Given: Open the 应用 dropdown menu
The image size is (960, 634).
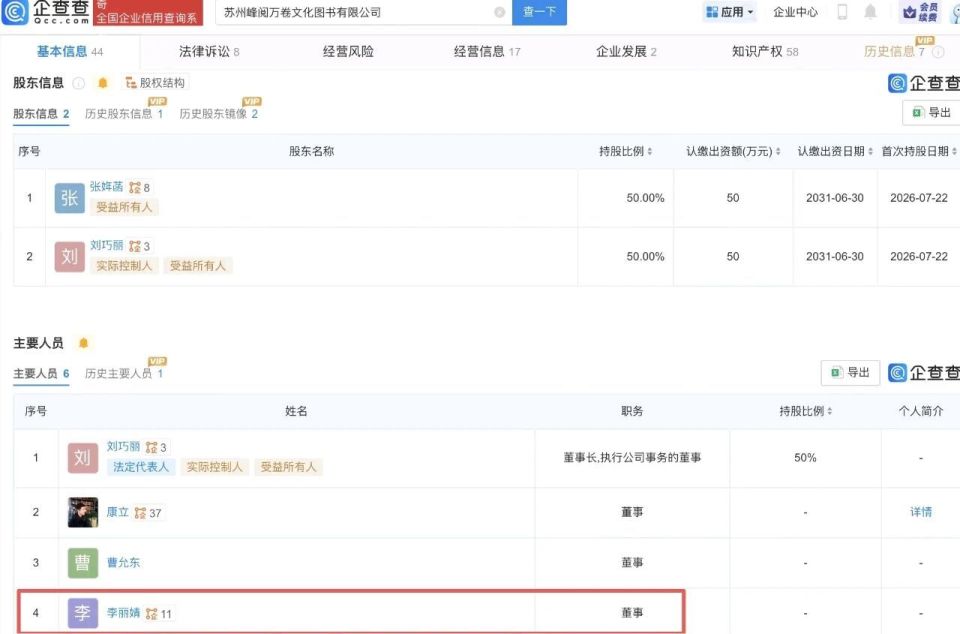Looking at the screenshot, I should [x=730, y=12].
